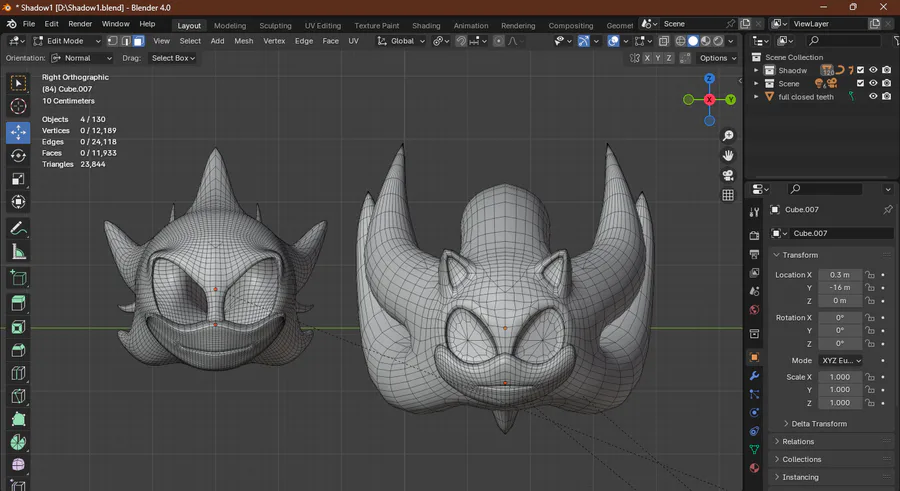Open the viewport Options popover
Screen dimensions: 900x491
coord(718,58)
